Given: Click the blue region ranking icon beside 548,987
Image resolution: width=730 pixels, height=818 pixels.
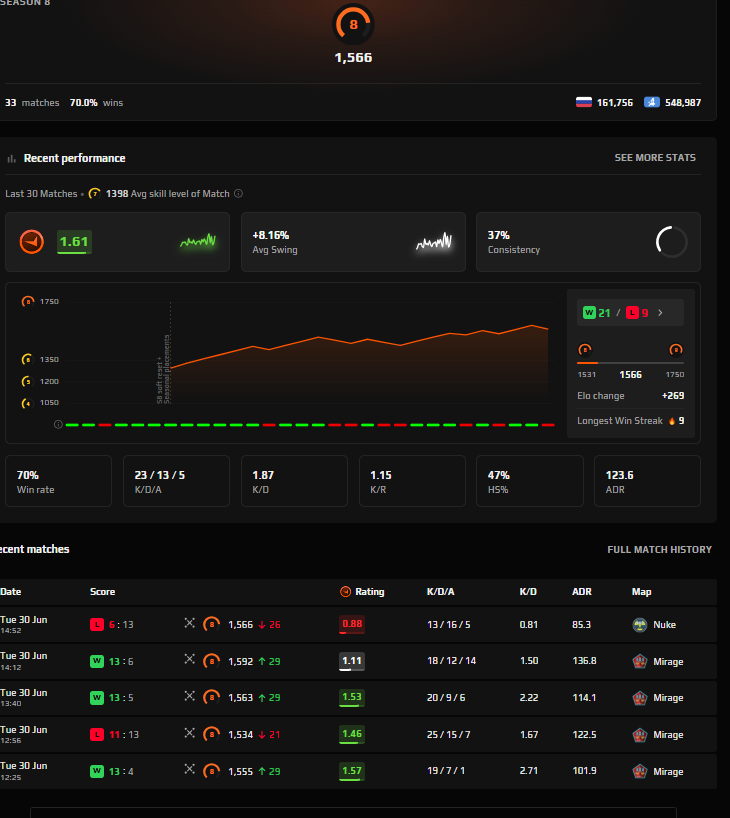Looking at the screenshot, I should pyautogui.click(x=652, y=102).
